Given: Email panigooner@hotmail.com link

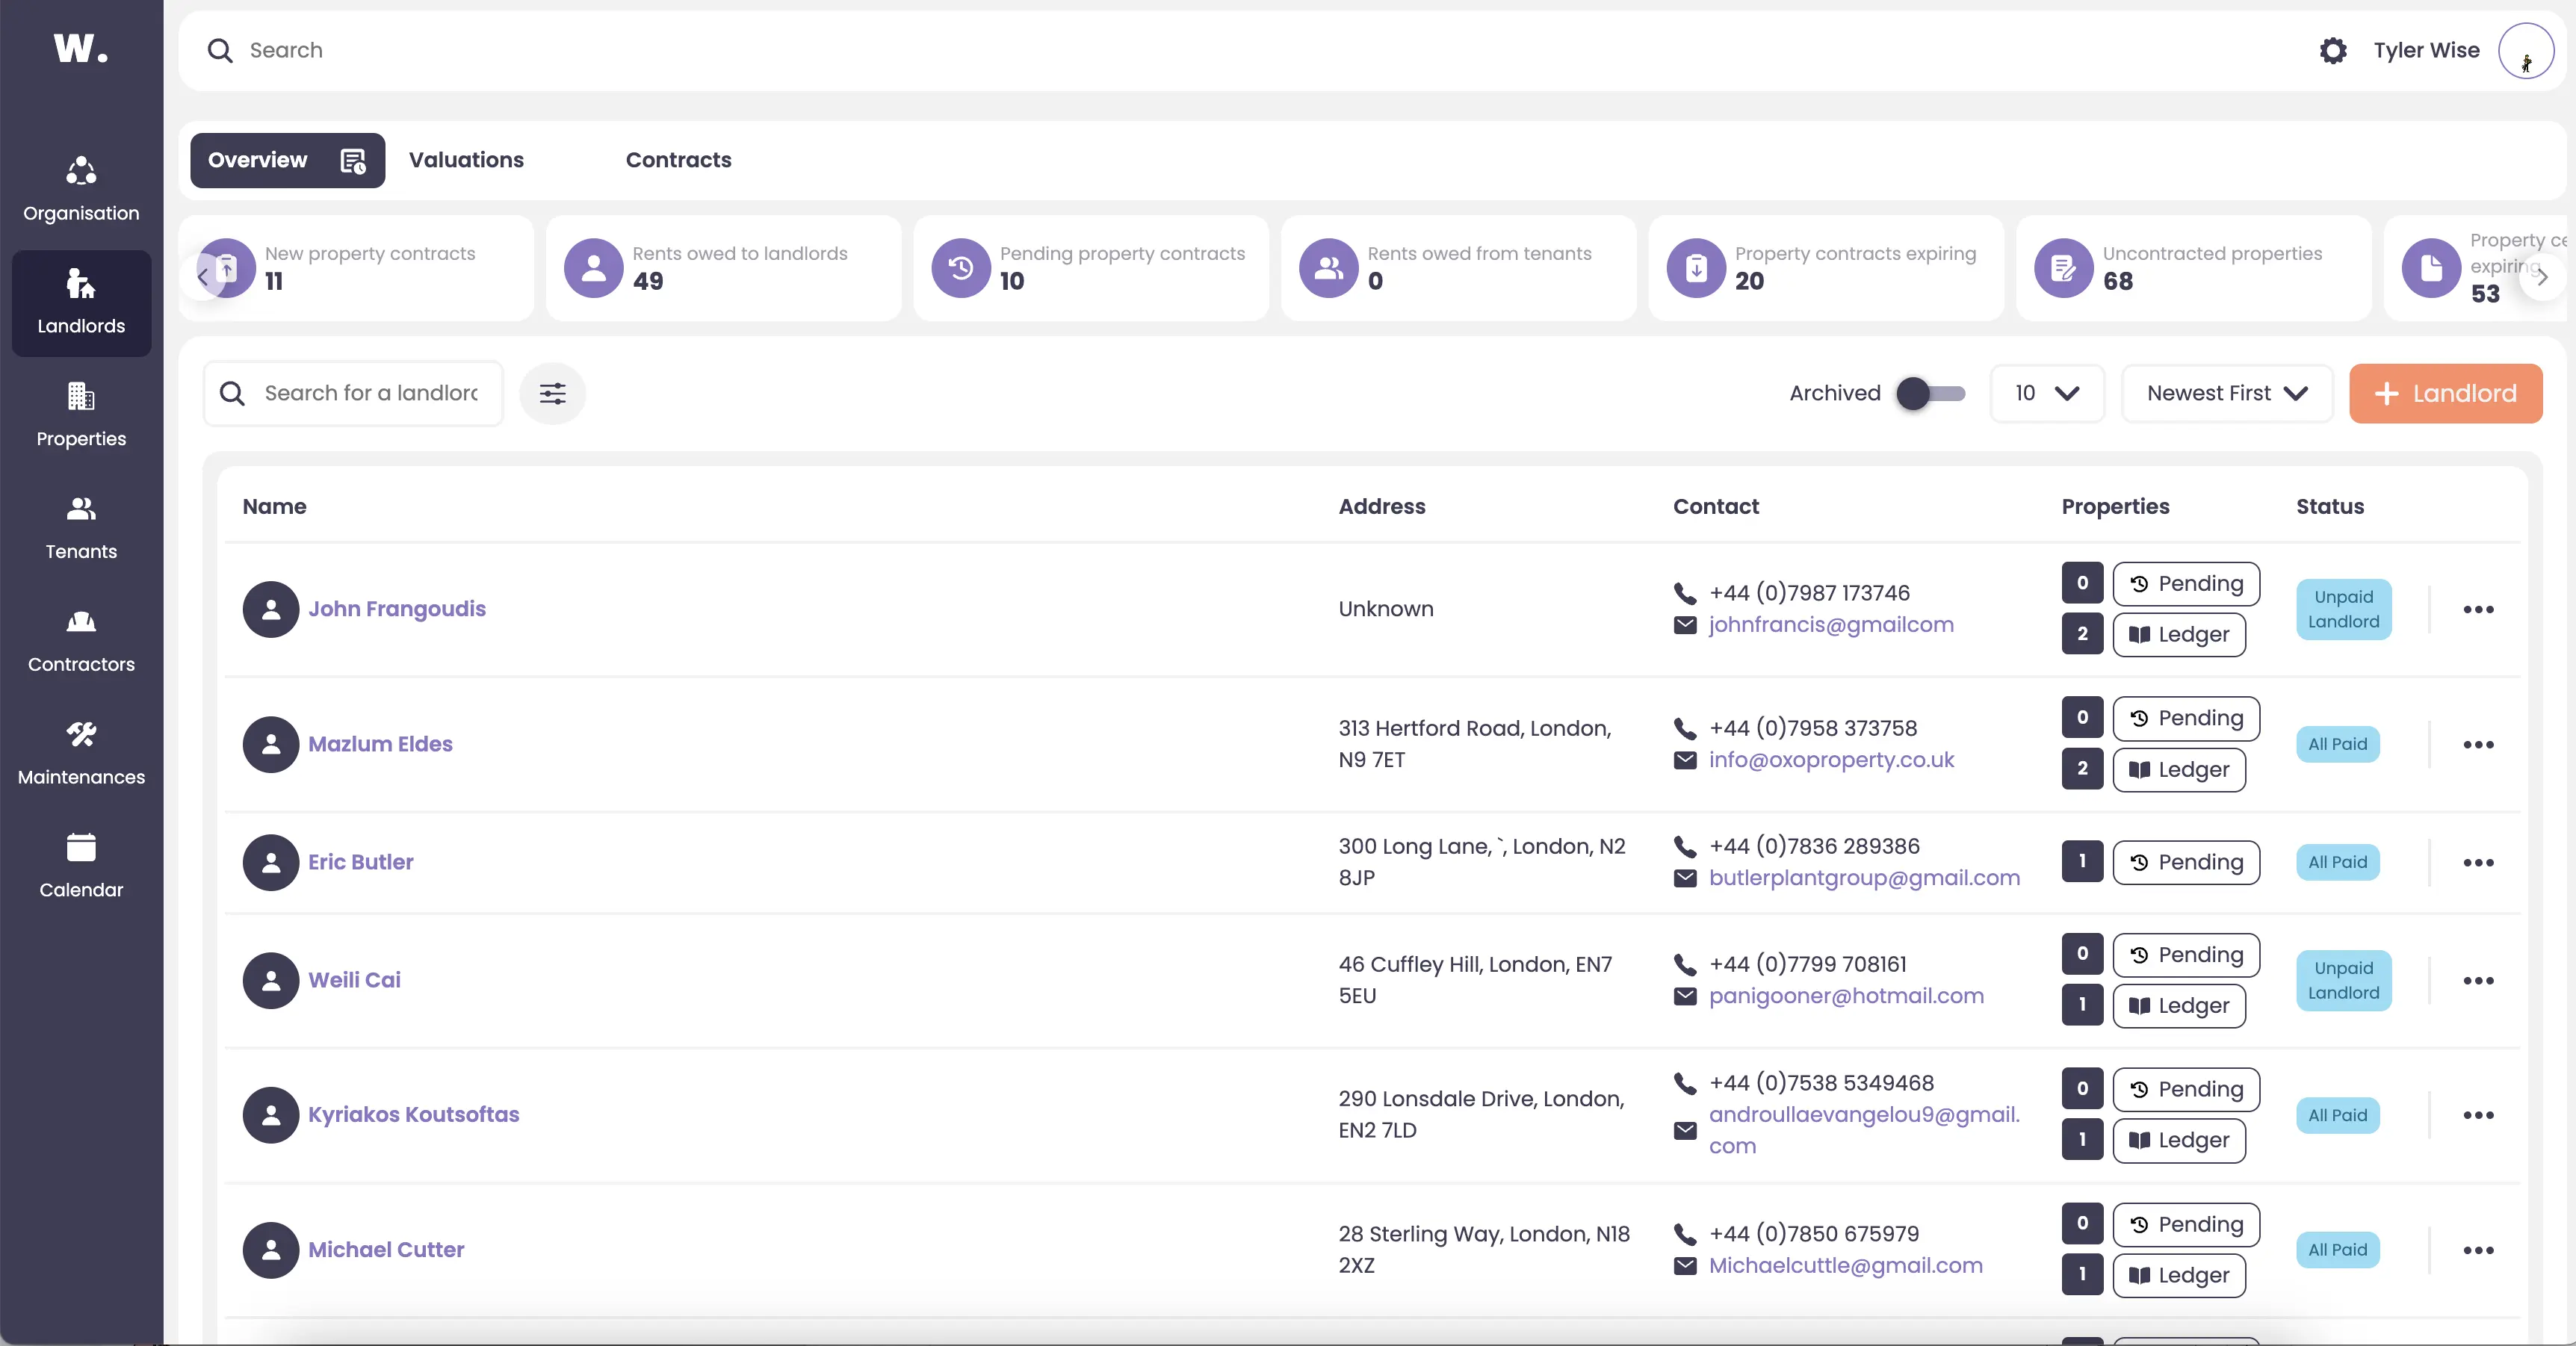Looking at the screenshot, I should (1846, 996).
